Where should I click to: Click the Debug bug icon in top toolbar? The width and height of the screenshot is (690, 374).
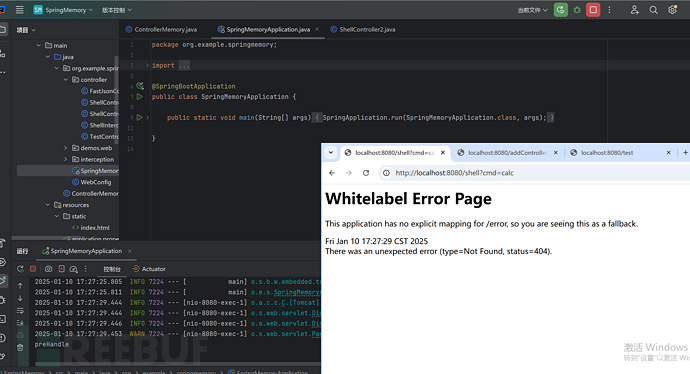577,10
